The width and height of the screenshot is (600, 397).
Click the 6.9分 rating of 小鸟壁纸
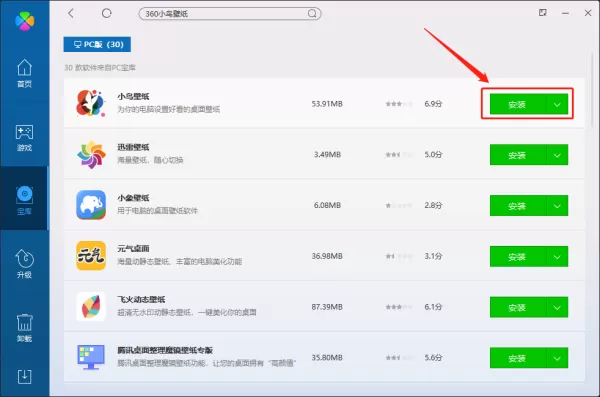[x=433, y=104]
